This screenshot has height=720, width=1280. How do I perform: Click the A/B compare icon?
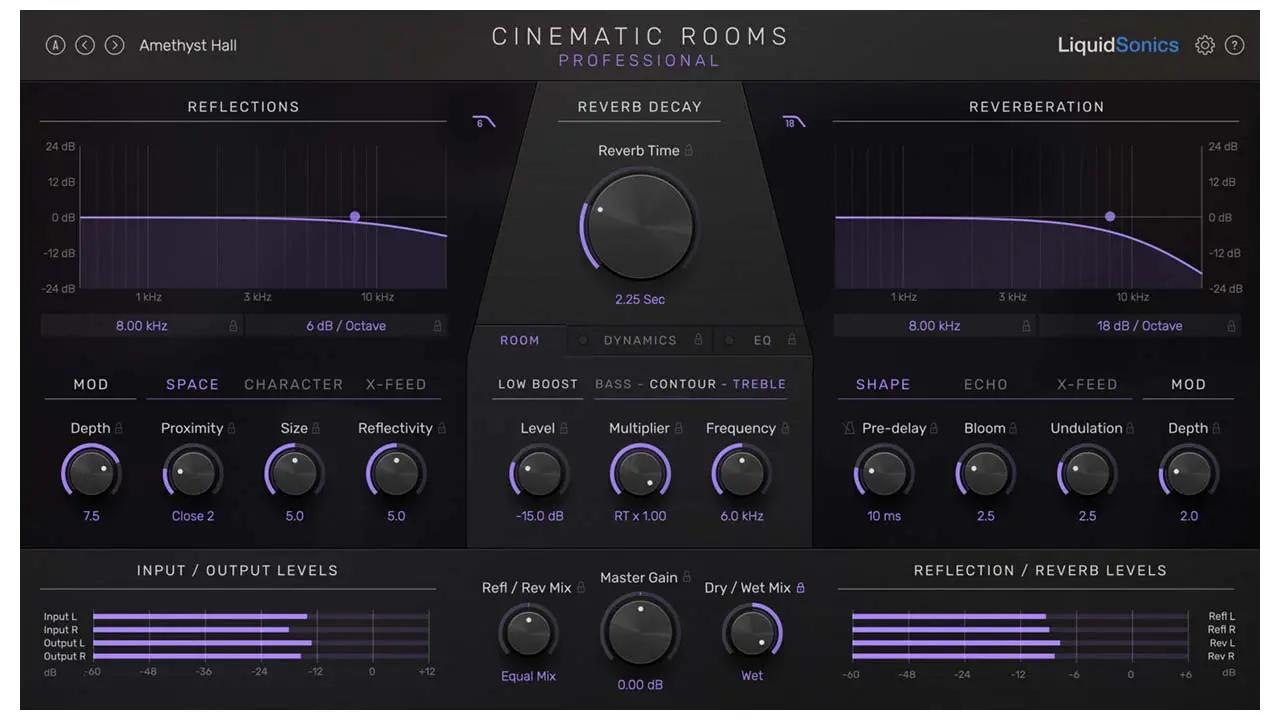click(55, 45)
